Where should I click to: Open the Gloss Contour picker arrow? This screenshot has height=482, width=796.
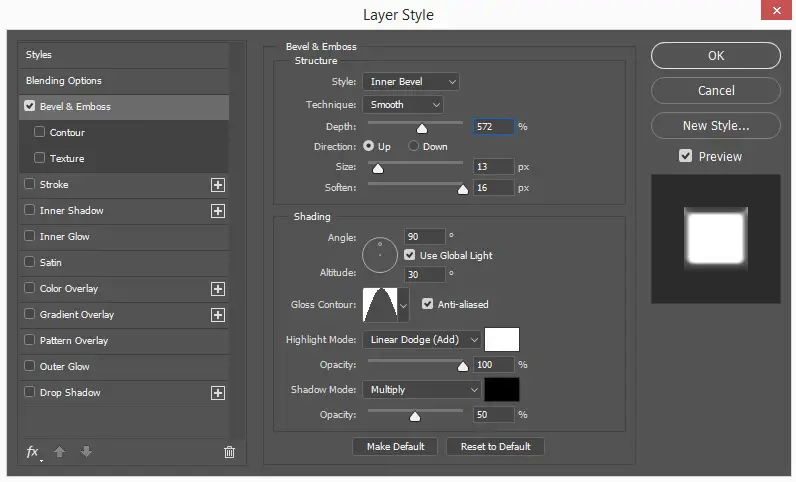(404, 305)
